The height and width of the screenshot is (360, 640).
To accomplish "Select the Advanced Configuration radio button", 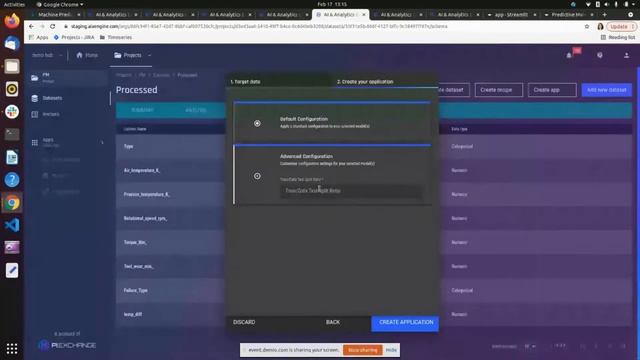I will click(x=257, y=176).
